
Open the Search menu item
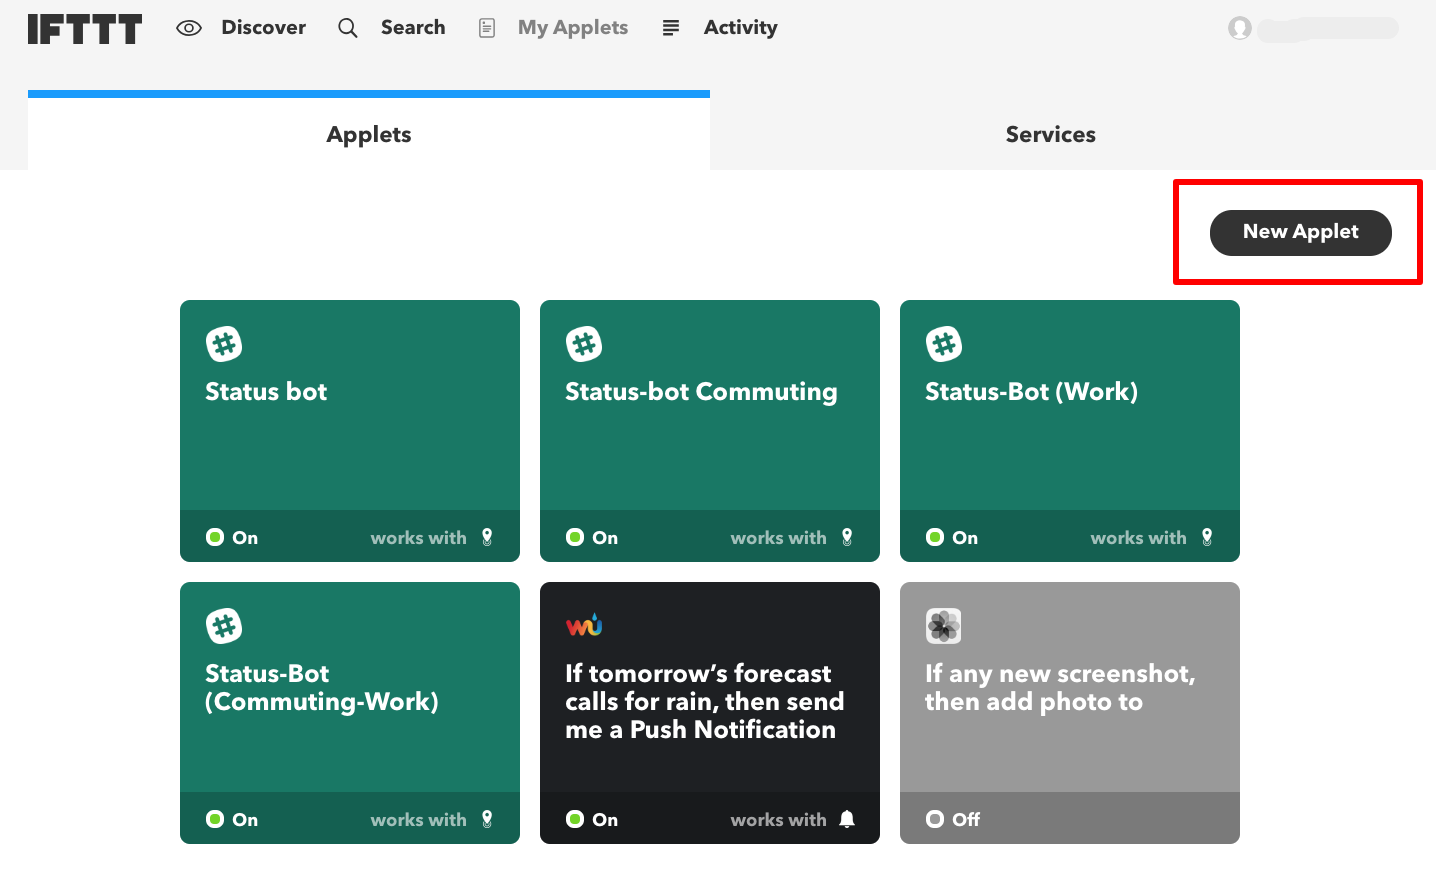(413, 28)
